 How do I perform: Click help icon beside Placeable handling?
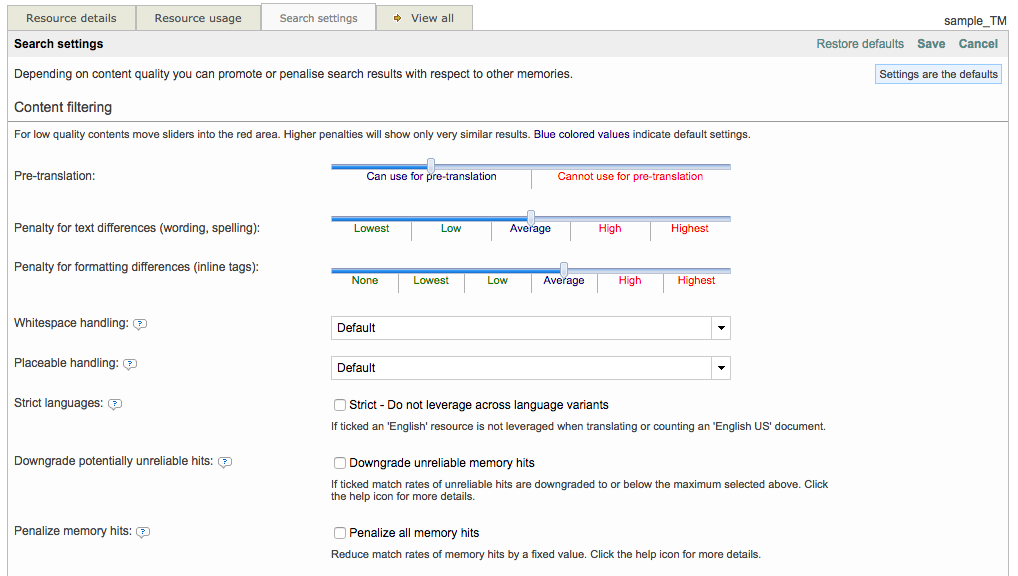click(130, 364)
